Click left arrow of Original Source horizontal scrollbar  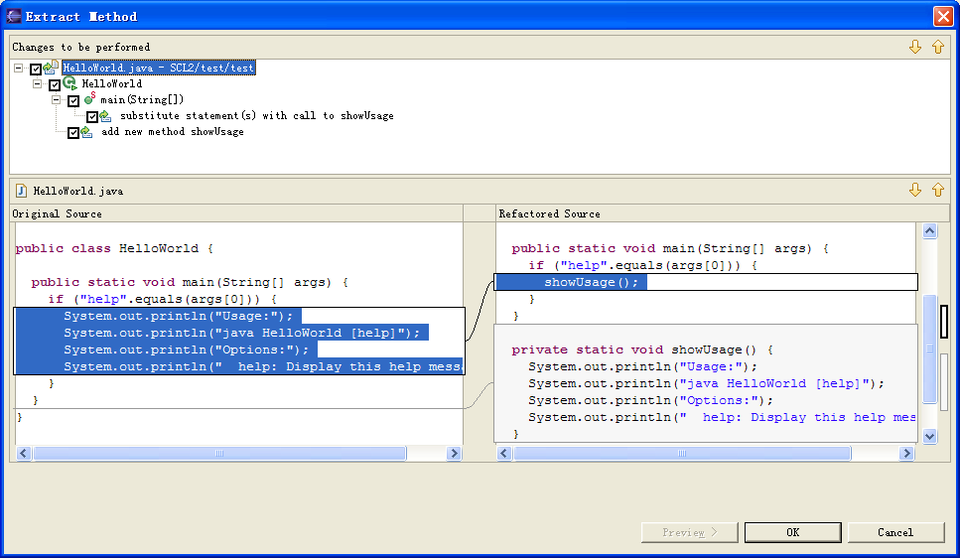click(x=24, y=453)
